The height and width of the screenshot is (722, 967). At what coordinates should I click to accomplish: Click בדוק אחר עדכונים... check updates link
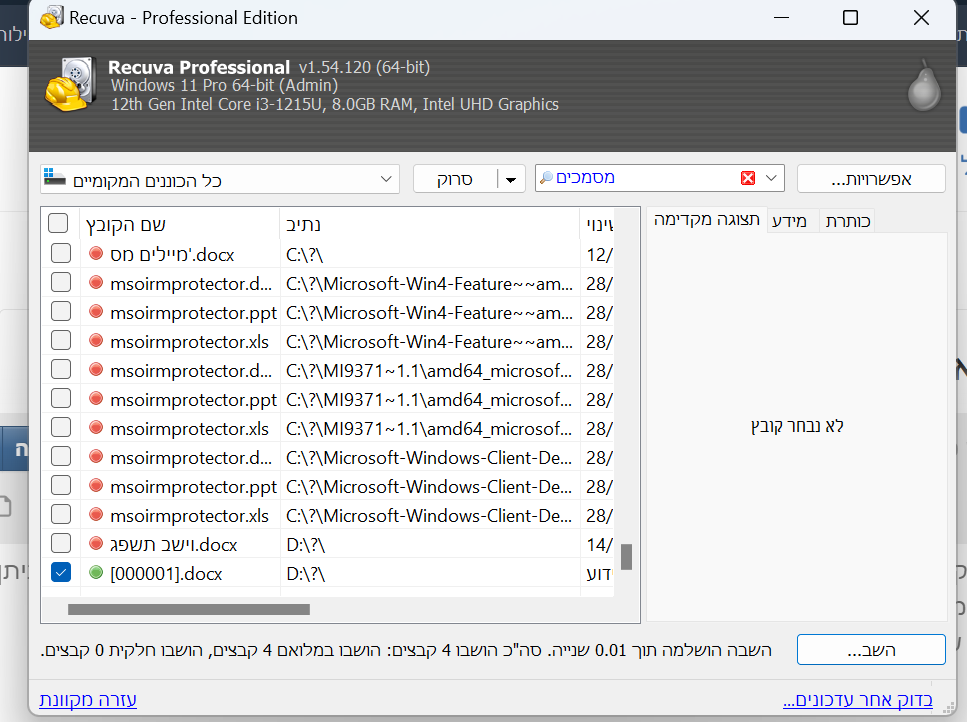[x=858, y=700]
